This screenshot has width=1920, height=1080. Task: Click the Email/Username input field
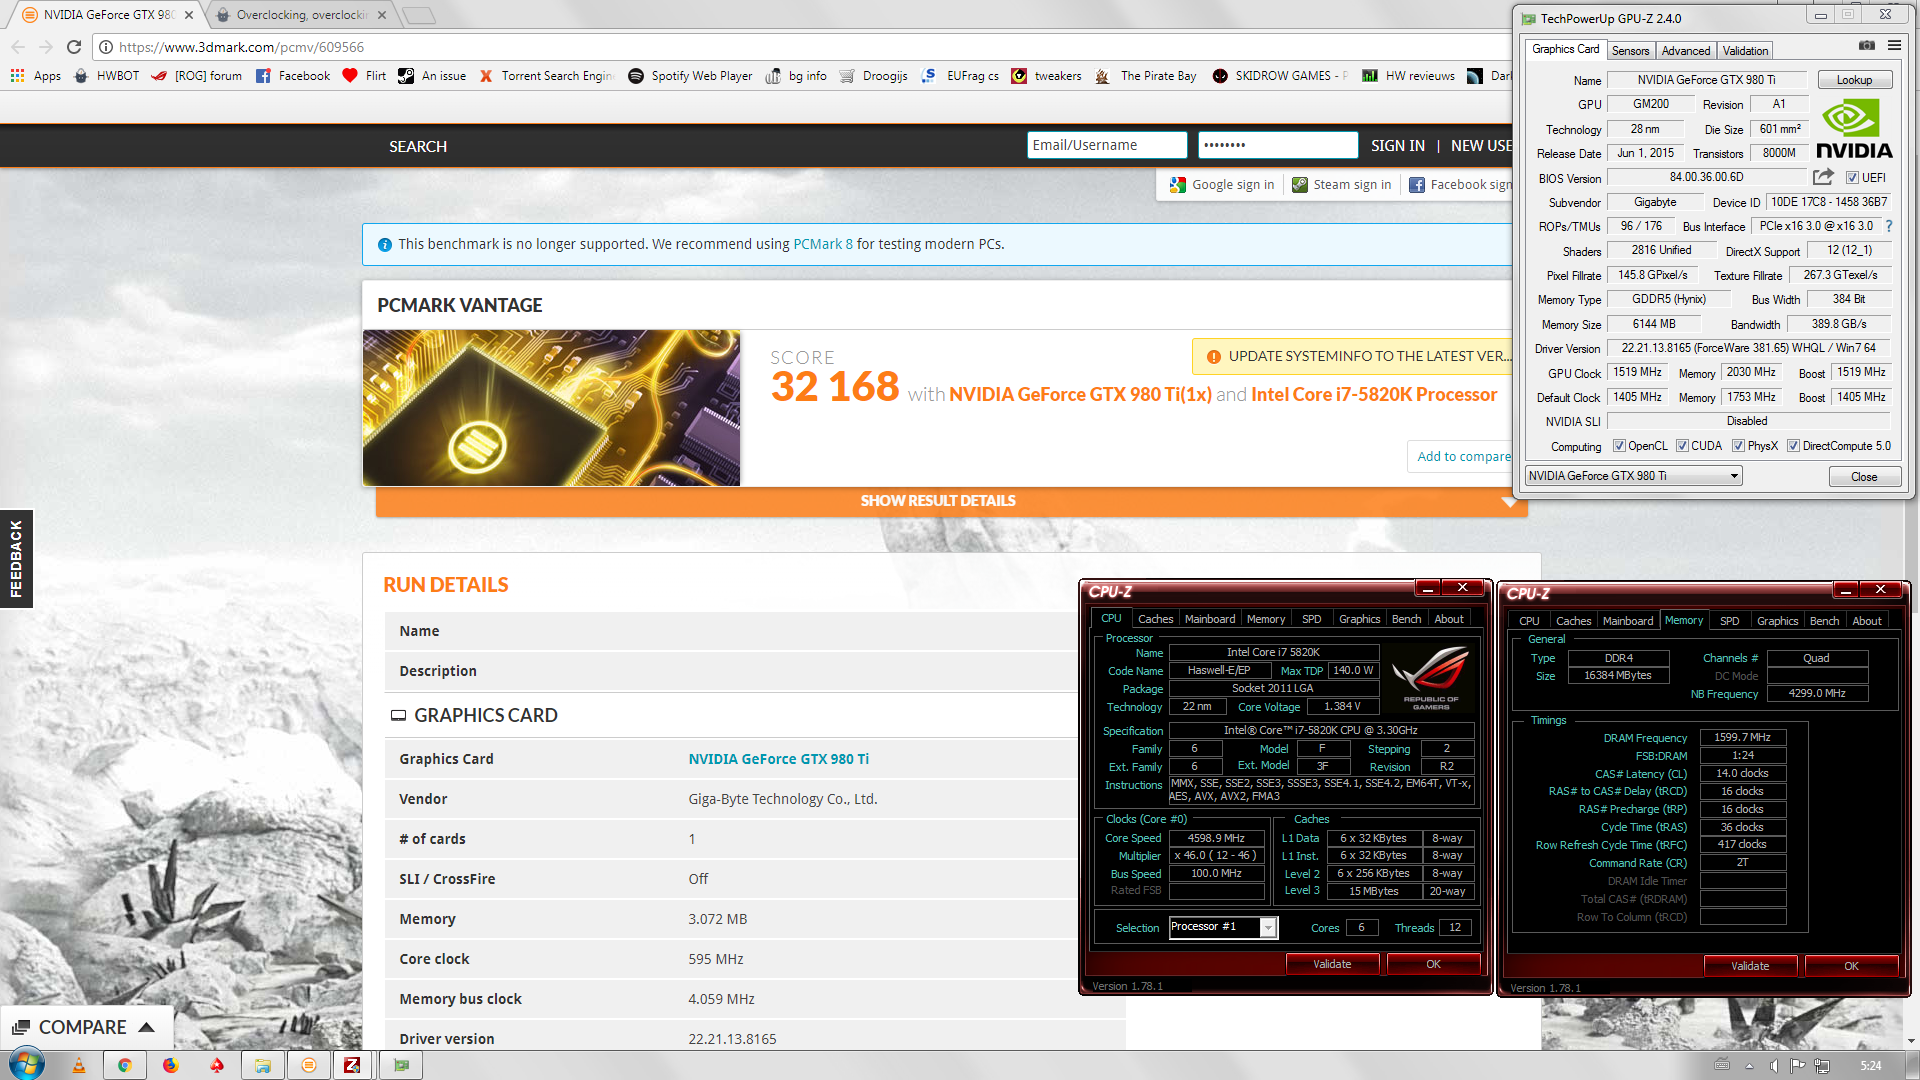(x=1106, y=145)
